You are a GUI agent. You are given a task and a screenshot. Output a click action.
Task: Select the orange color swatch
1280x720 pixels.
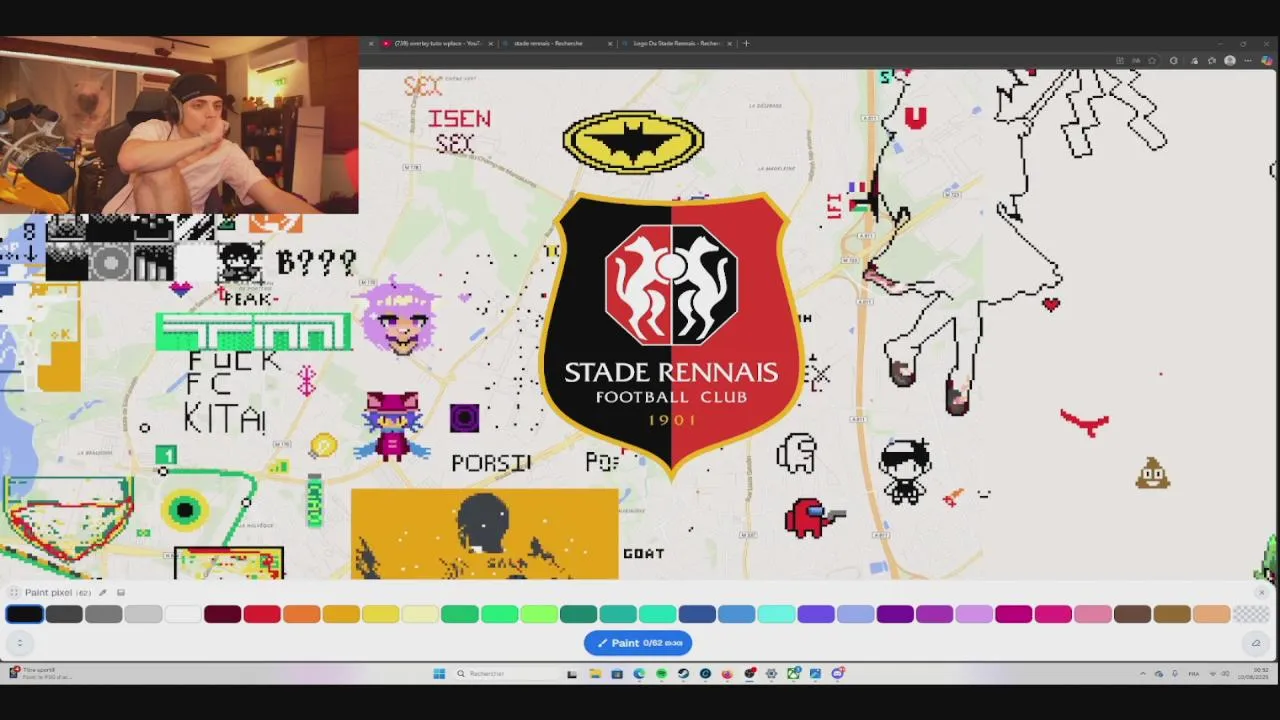[301, 614]
